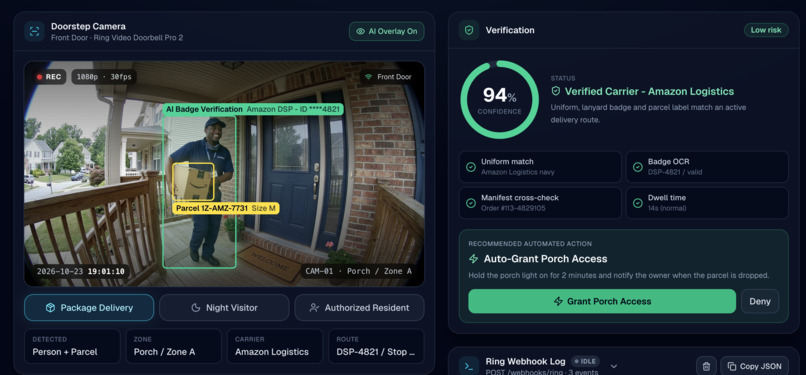Click the 1080p 30fps label

104,77
